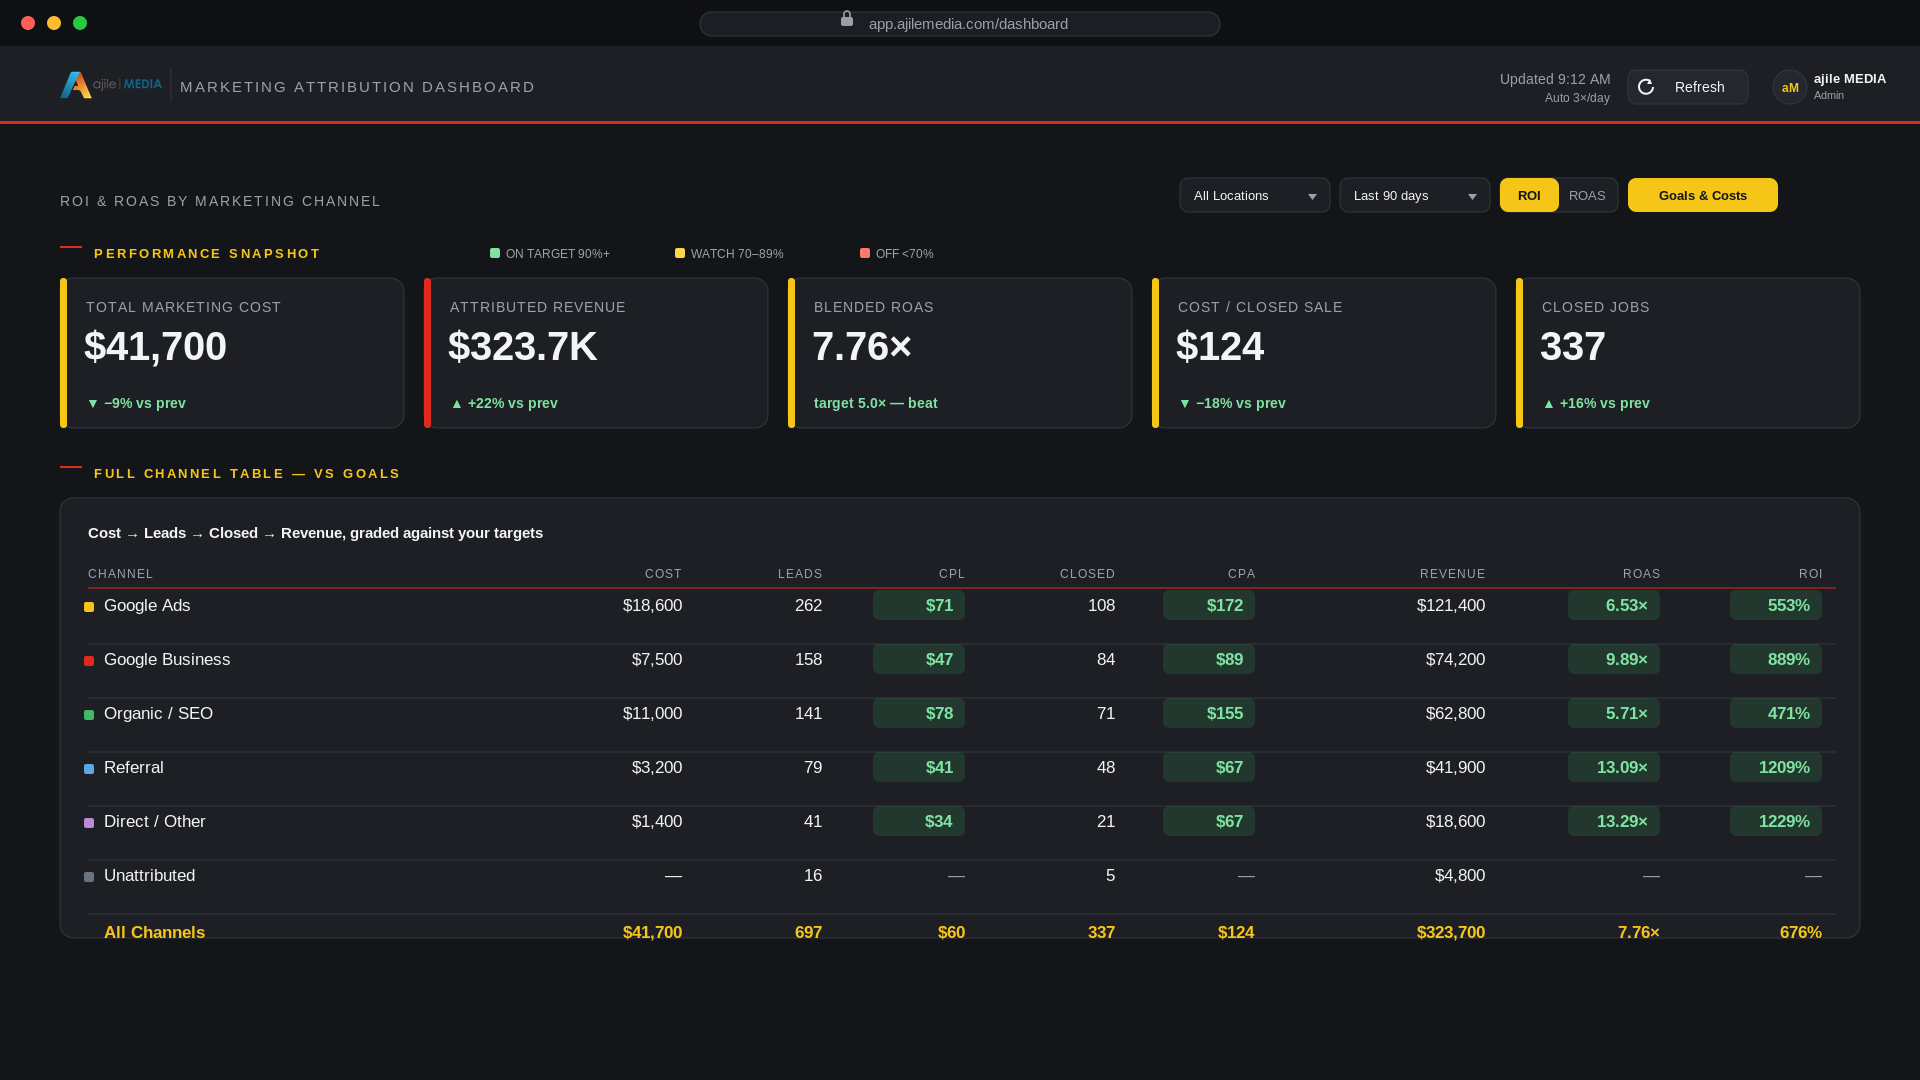Click the ON TARGET green legend dot
1920x1080 pixels.
[x=495, y=253]
